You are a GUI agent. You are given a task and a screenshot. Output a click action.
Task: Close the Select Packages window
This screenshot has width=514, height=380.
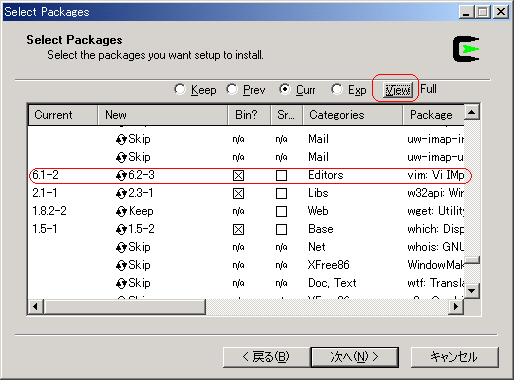tap(501, 12)
